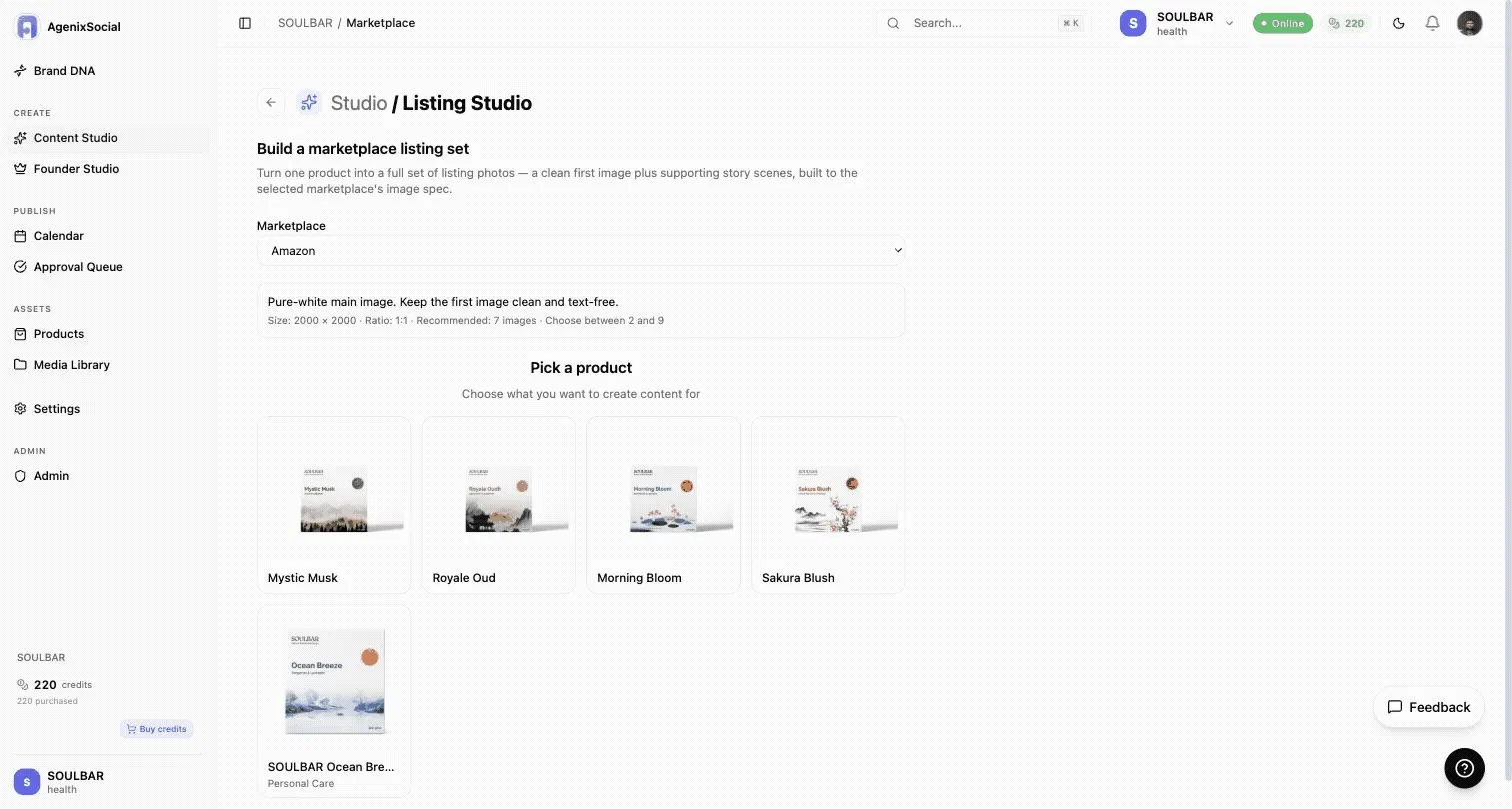1512x809 pixels.
Task: Click the AgenixSocial logo
Action: click(27, 27)
